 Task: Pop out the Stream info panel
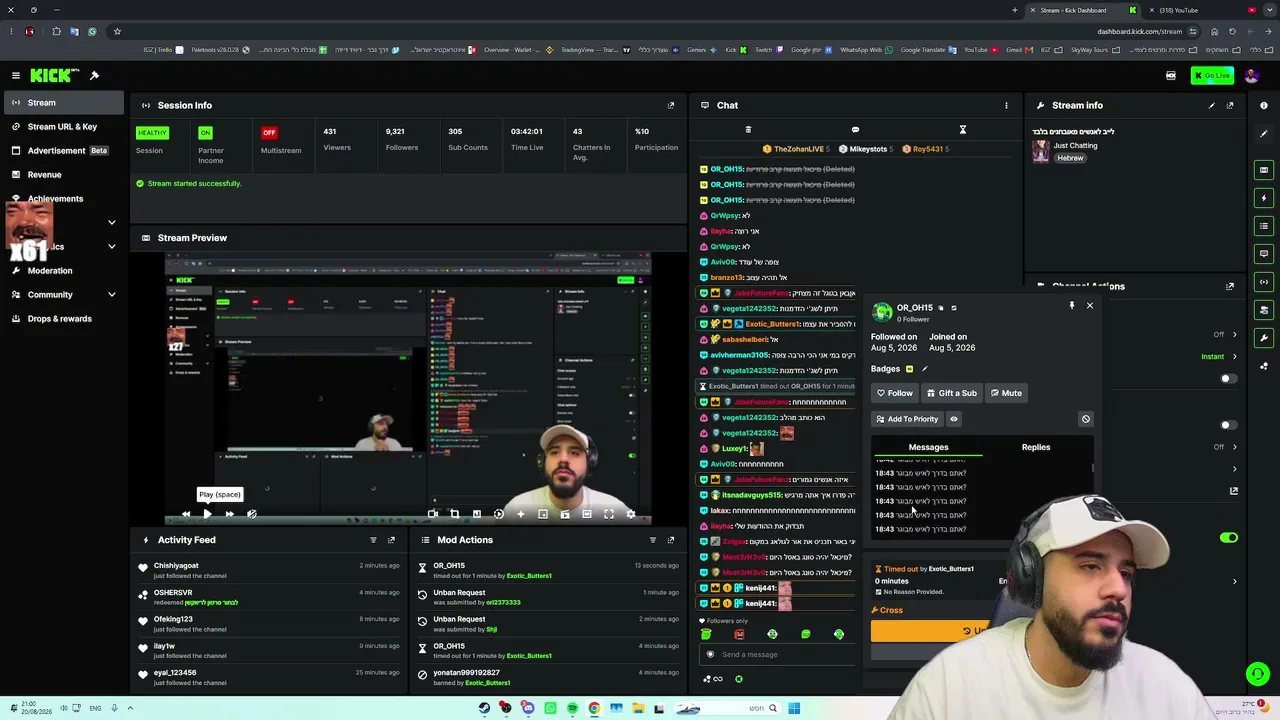1230,105
